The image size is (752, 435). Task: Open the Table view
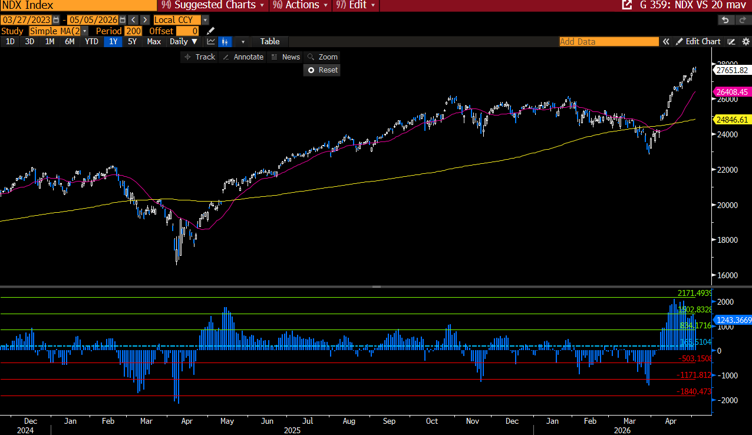tap(270, 42)
